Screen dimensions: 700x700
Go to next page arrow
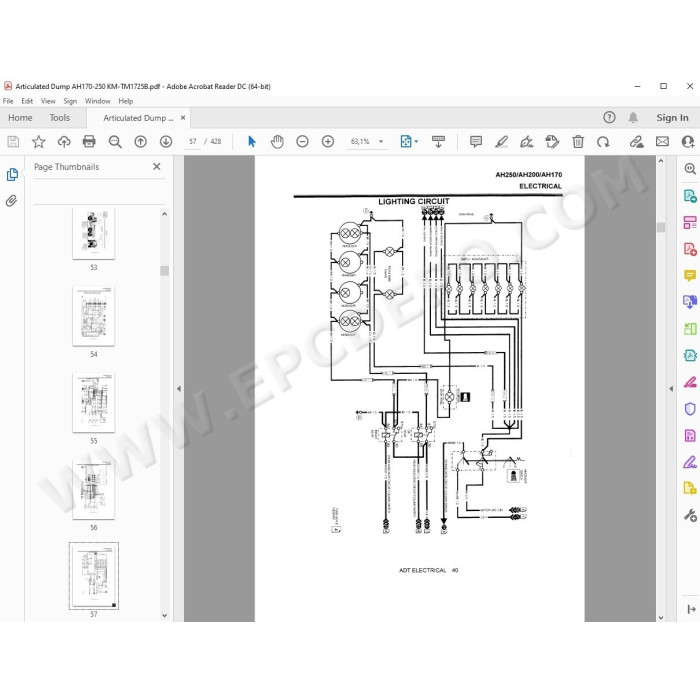[x=166, y=142]
